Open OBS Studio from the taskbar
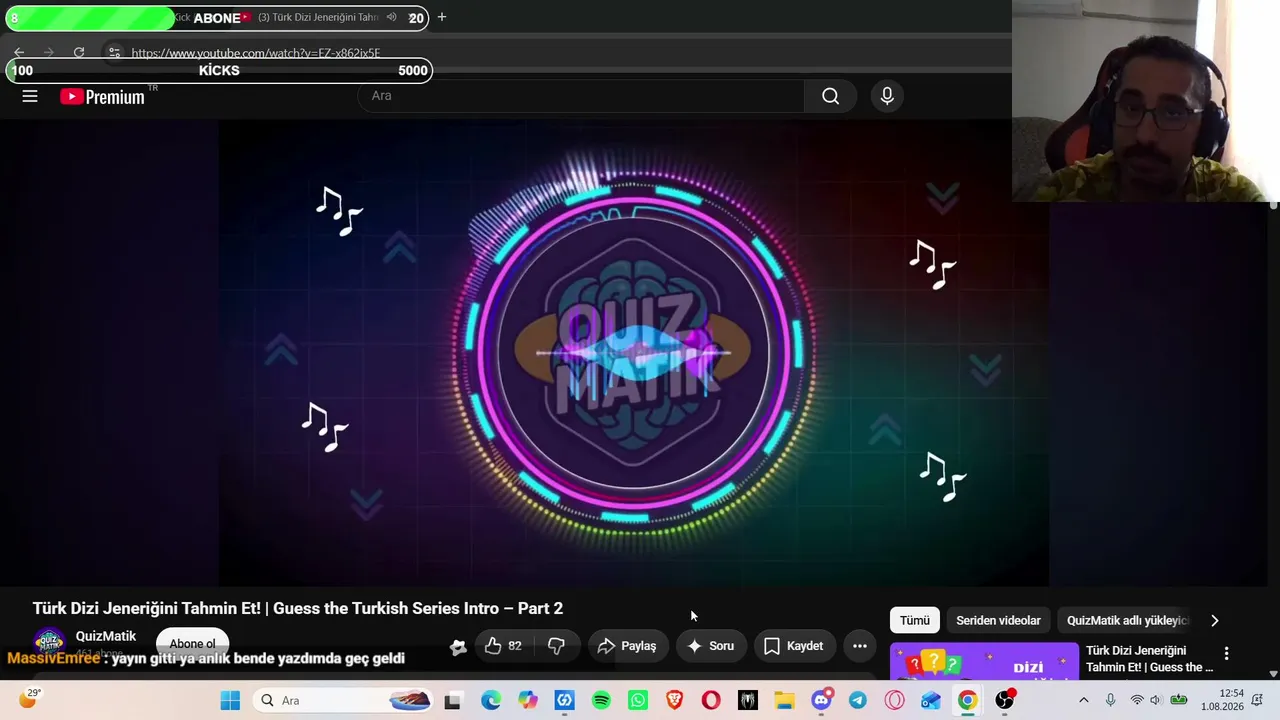Image resolution: width=1280 pixels, height=720 pixels. tap(1005, 700)
